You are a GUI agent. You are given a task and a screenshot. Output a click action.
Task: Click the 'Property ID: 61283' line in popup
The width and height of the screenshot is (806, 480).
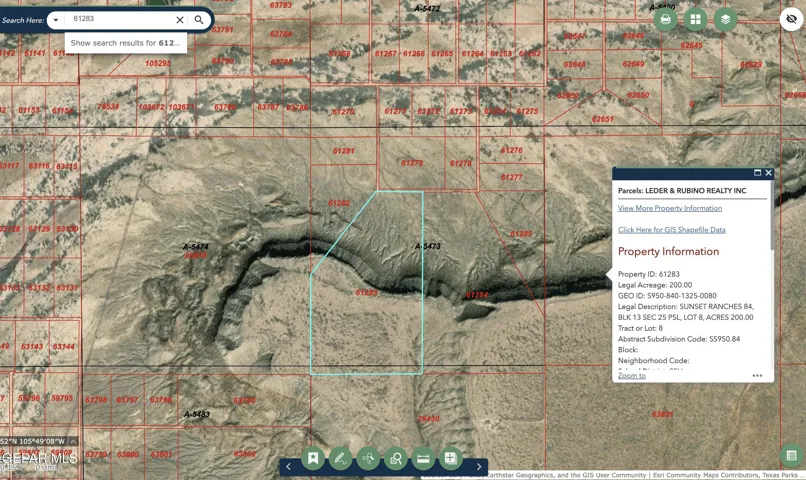pos(648,274)
